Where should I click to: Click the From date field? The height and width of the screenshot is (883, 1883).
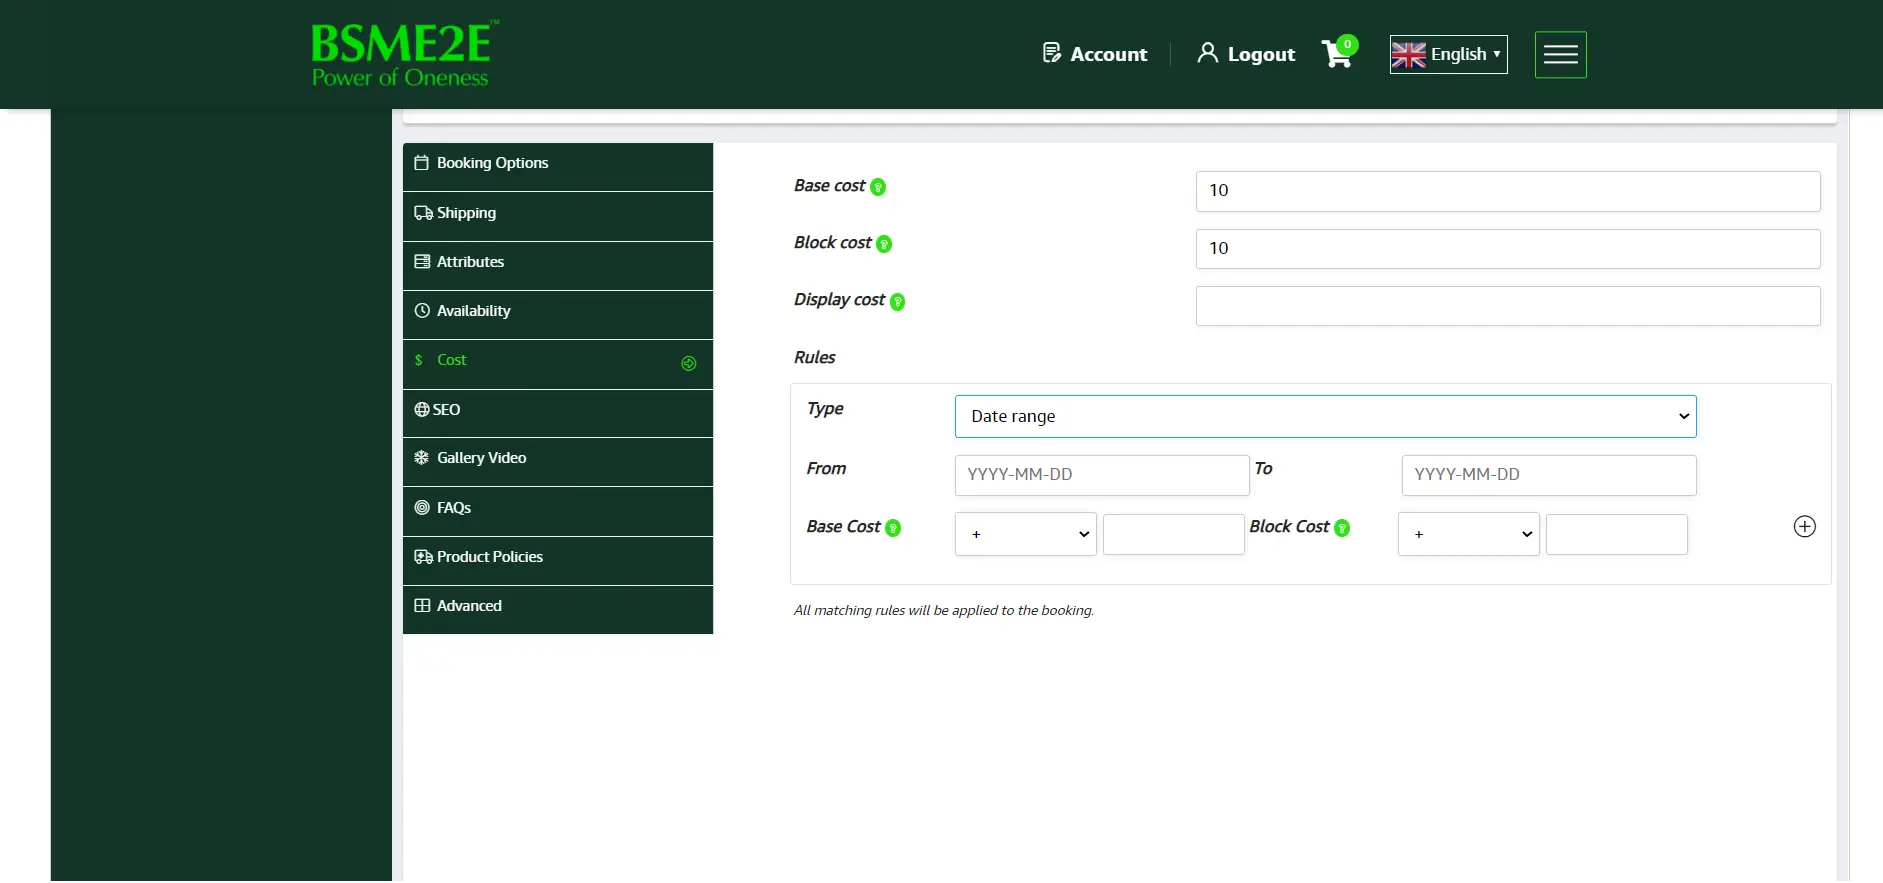pos(1102,475)
